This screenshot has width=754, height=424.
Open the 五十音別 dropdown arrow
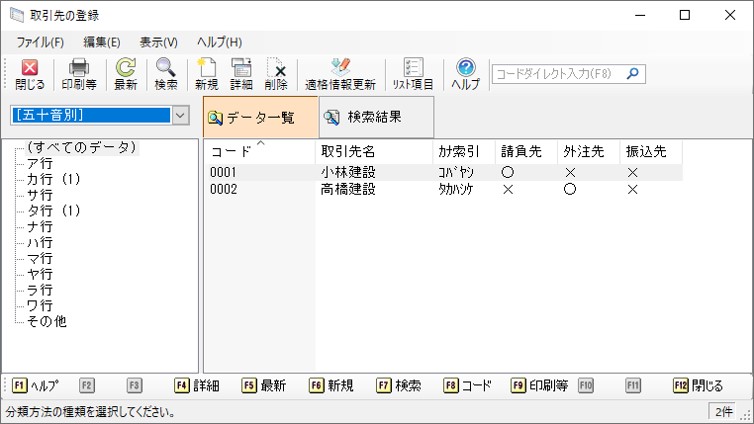(x=180, y=115)
